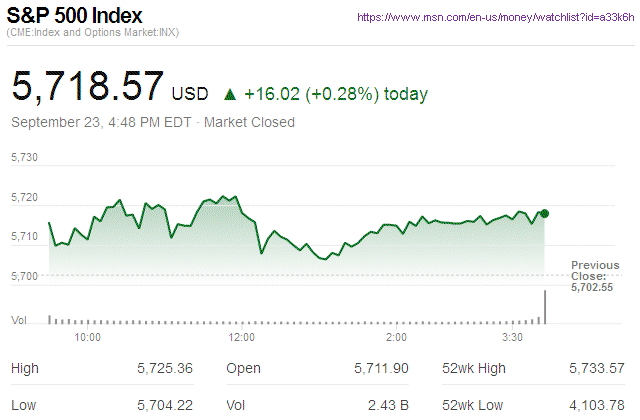This screenshot has width=640, height=420.
Task: Click the green dot at chart line end
Action: [x=544, y=213]
